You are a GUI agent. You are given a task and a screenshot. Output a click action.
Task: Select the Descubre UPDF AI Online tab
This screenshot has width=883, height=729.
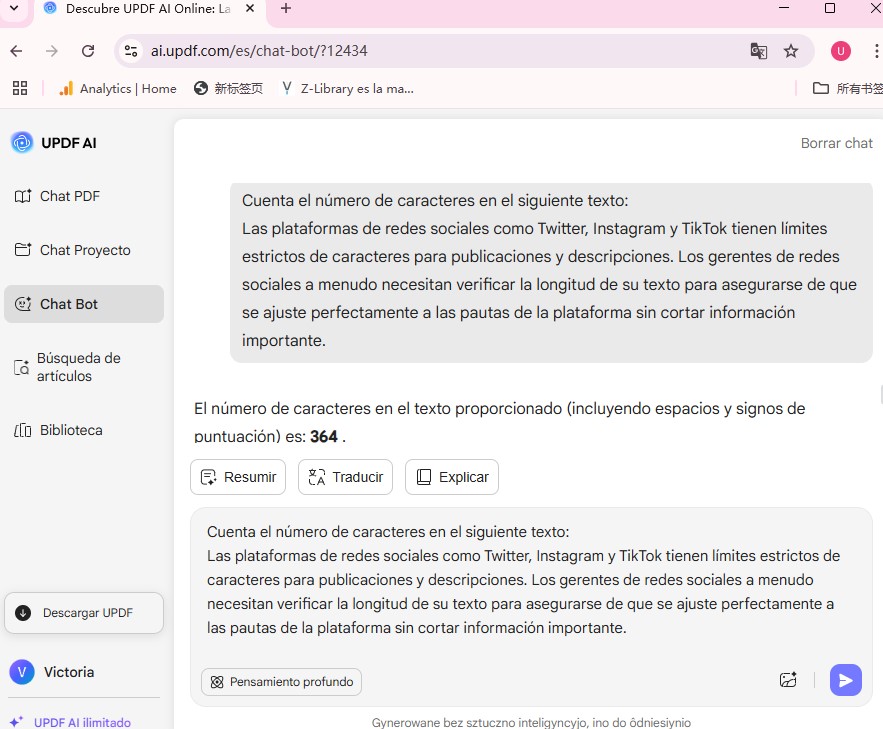tap(149, 9)
